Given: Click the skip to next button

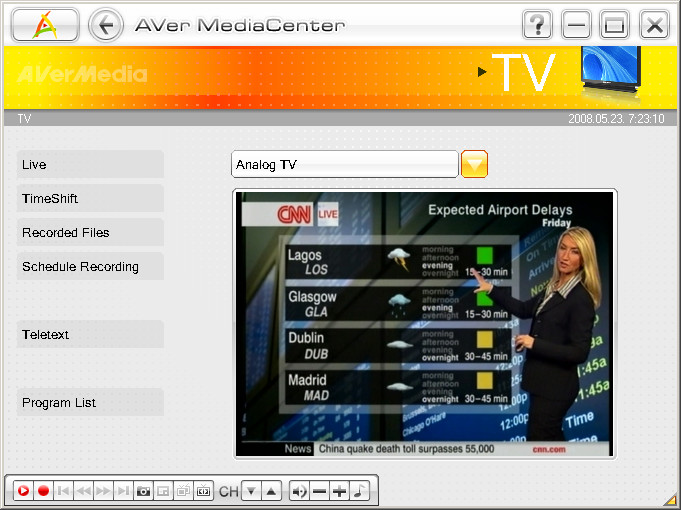Looking at the screenshot, I should (x=123, y=491).
